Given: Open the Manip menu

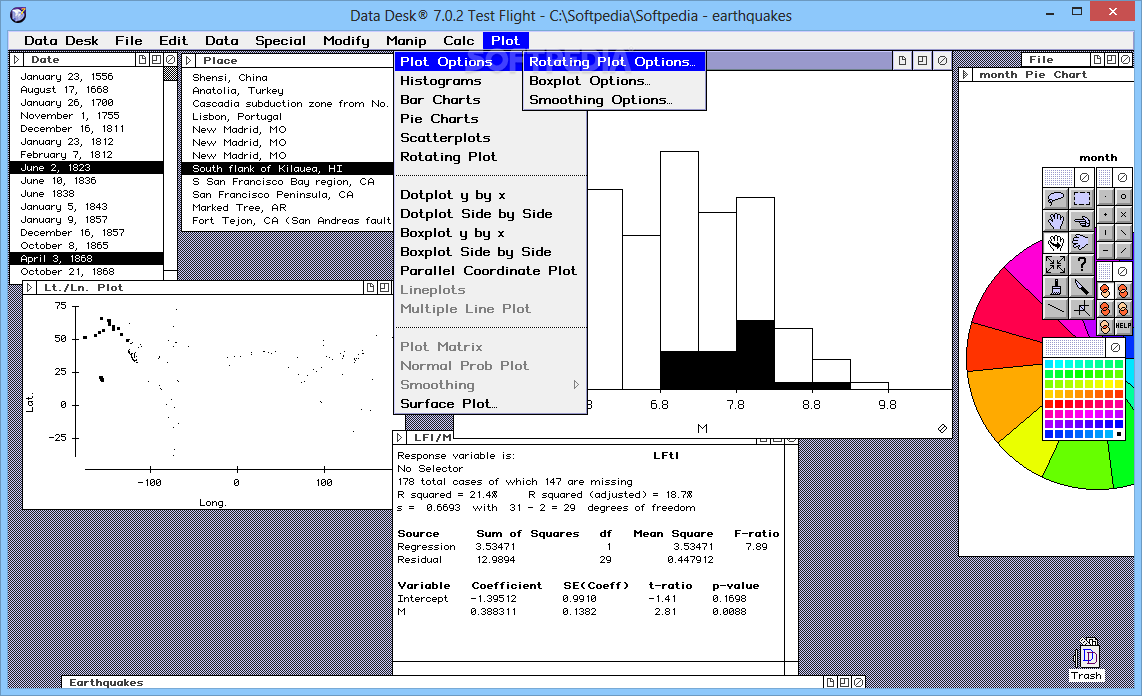Looking at the screenshot, I should [x=406, y=41].
